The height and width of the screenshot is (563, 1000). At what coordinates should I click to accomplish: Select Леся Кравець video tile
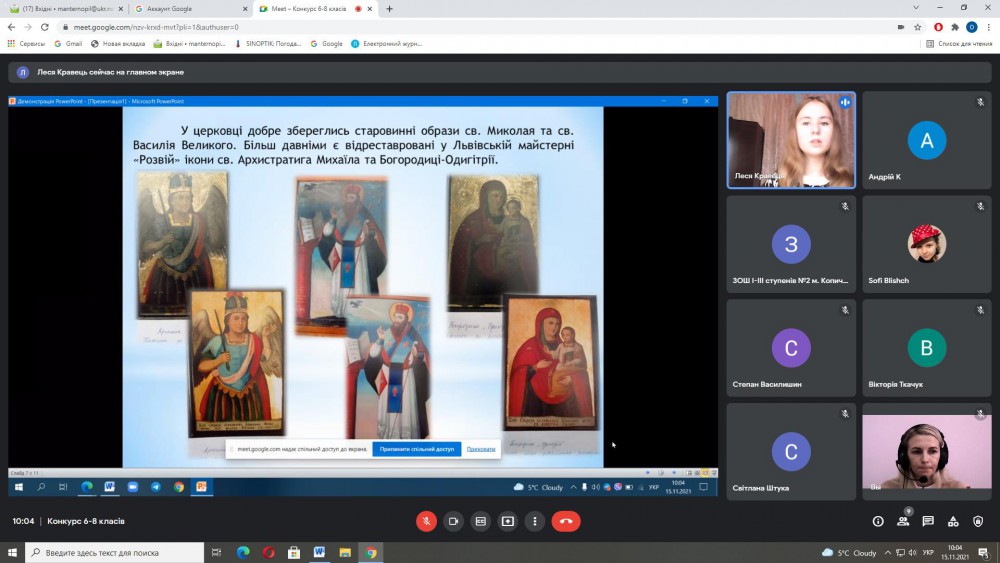791,140
